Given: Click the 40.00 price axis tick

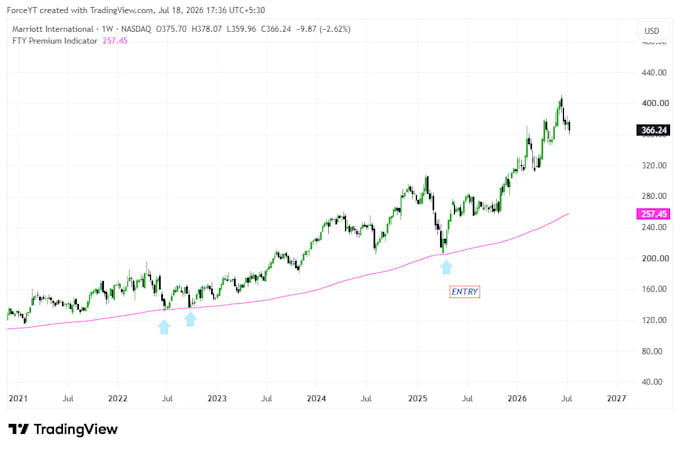Looking at the screenshot, I should click(x=654, y=382).
